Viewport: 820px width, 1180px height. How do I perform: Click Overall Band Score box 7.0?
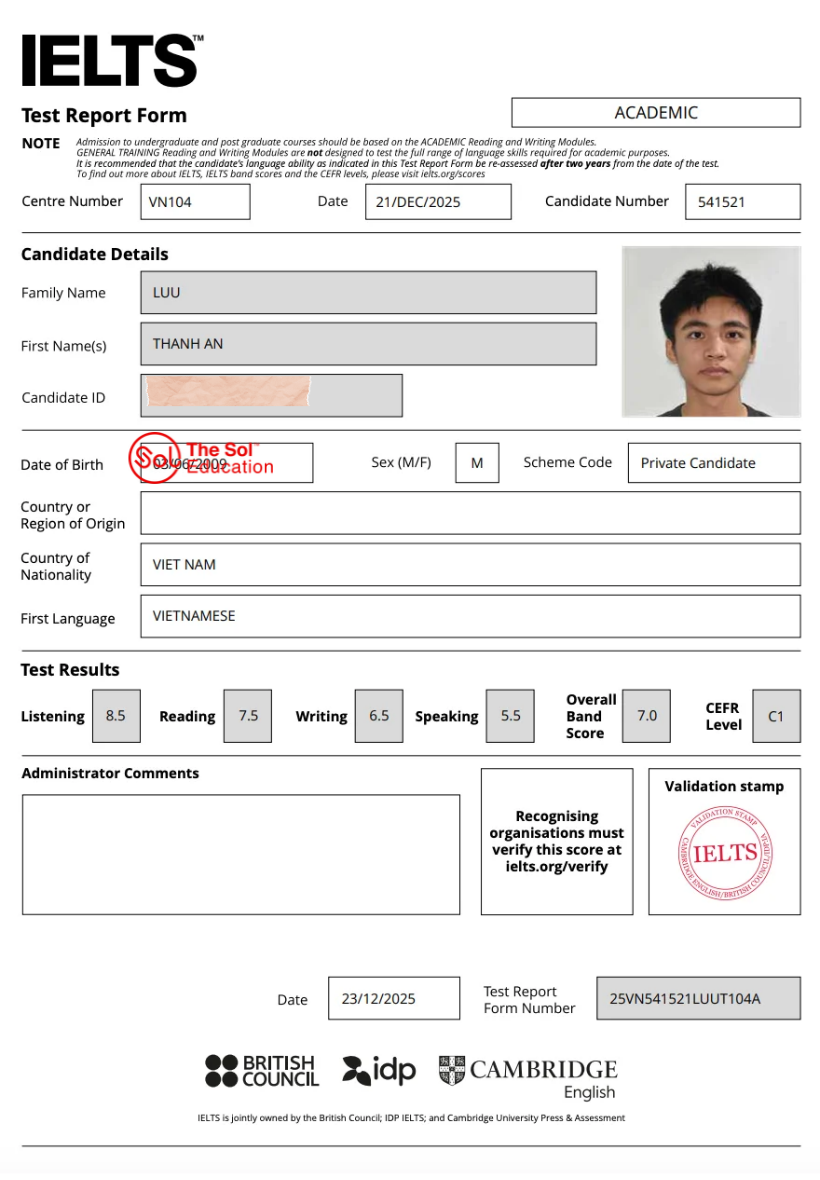point(646,716)
